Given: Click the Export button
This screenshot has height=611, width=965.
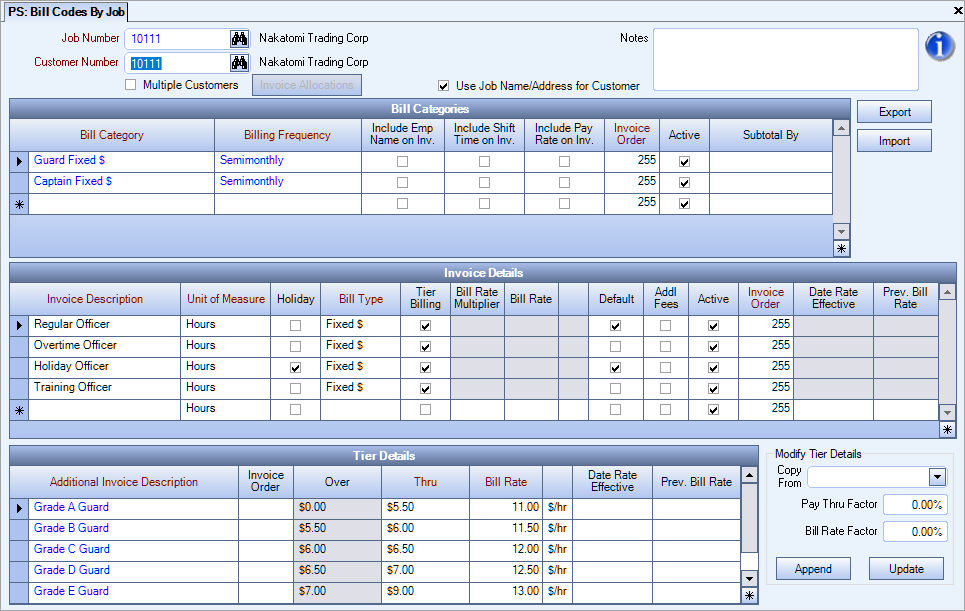Looking at the screenshot, I should 894,112.
